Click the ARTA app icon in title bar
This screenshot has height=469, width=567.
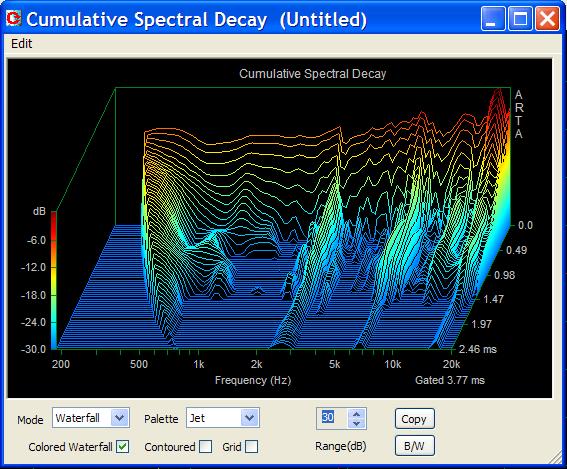pyautogui.click(x=13, y=18)
